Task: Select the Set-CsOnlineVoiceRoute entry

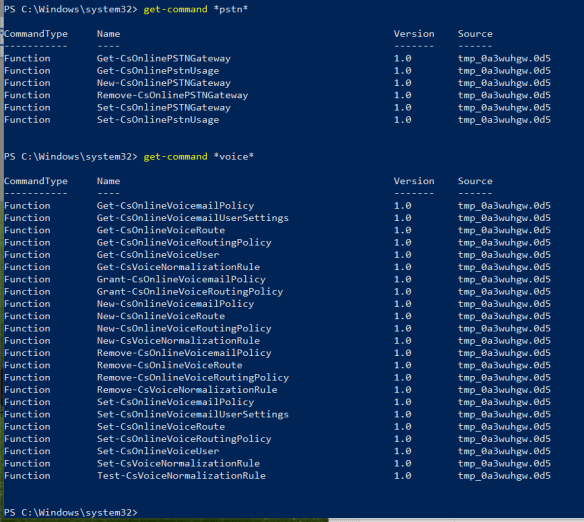Action: (161, 427)
